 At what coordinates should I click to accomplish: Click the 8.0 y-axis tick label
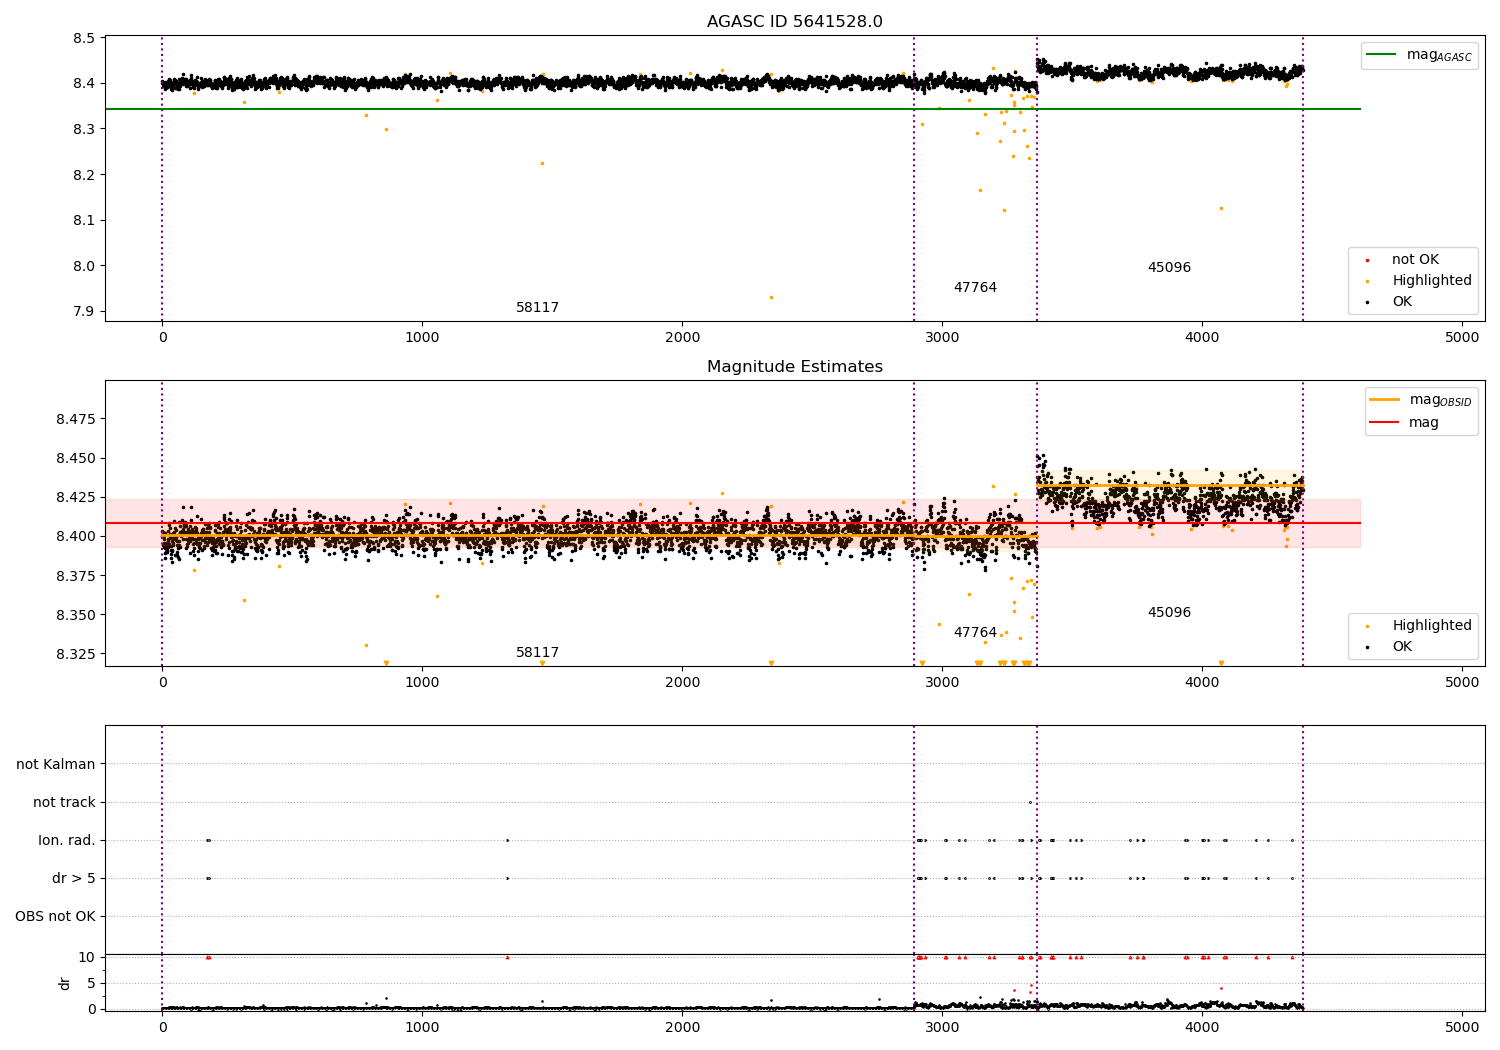84,266
